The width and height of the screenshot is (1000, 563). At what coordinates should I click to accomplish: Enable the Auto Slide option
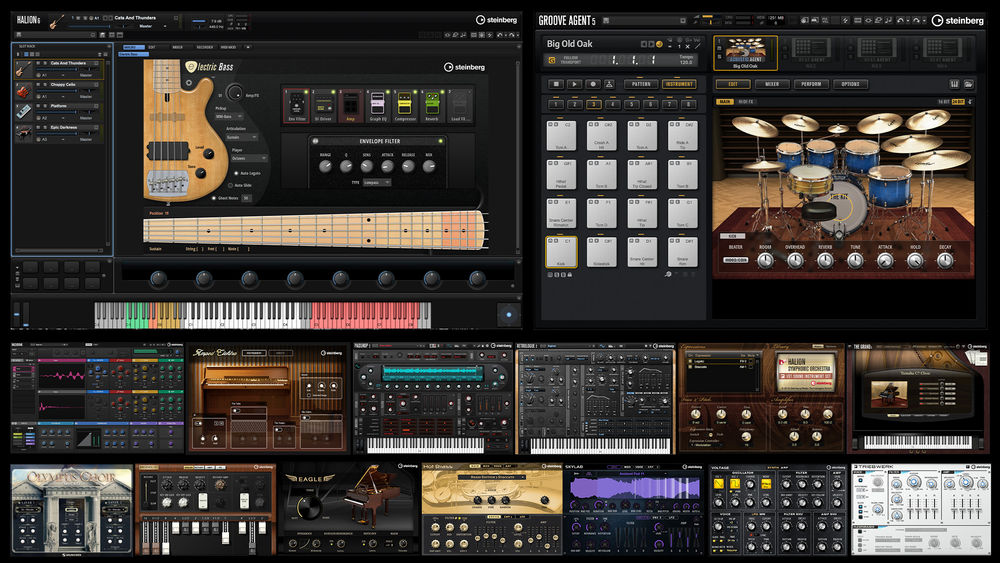point(230,186)
